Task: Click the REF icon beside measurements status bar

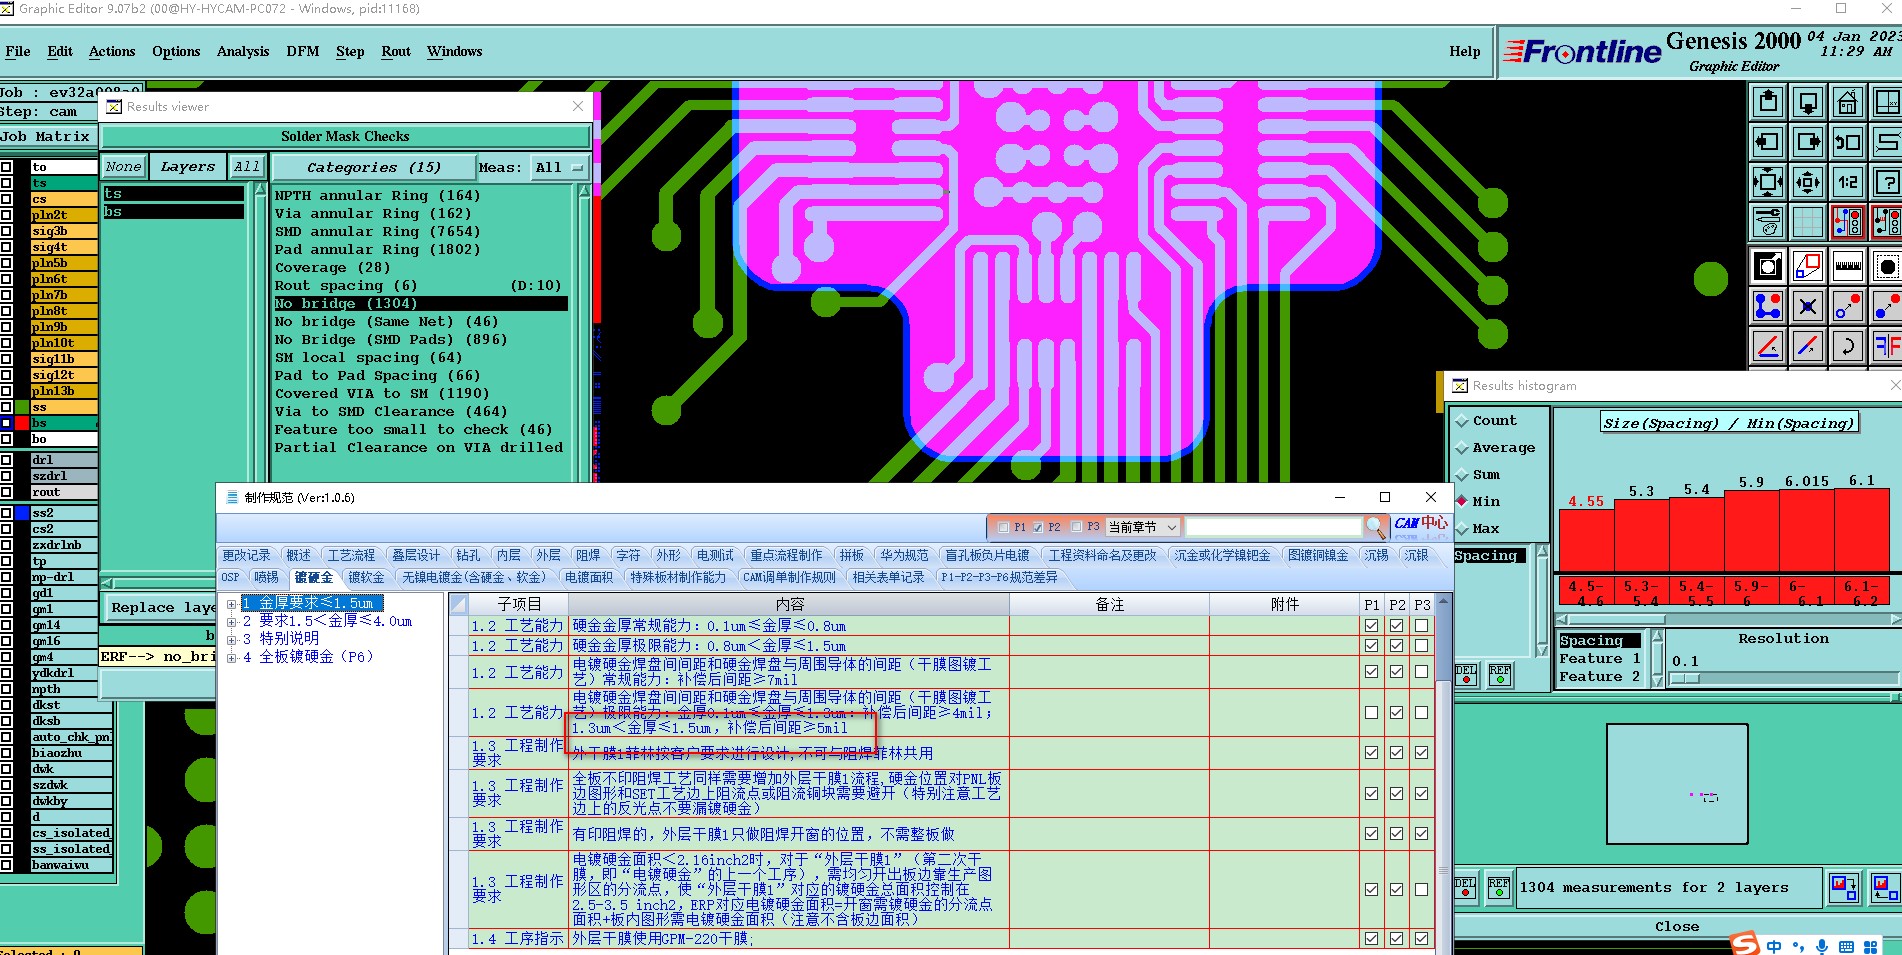Action: tap(1499, 888)
